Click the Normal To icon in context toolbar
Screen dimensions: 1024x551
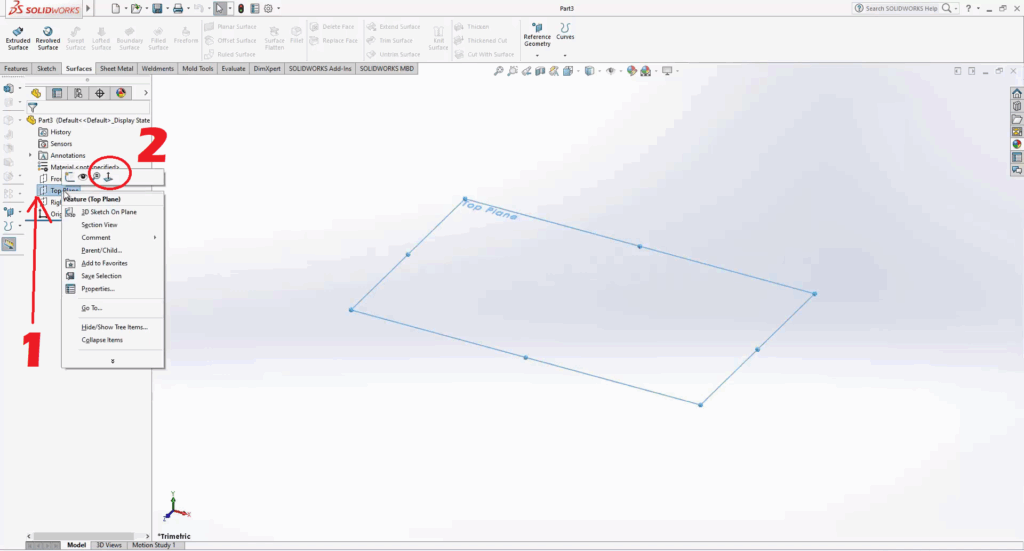108,177
